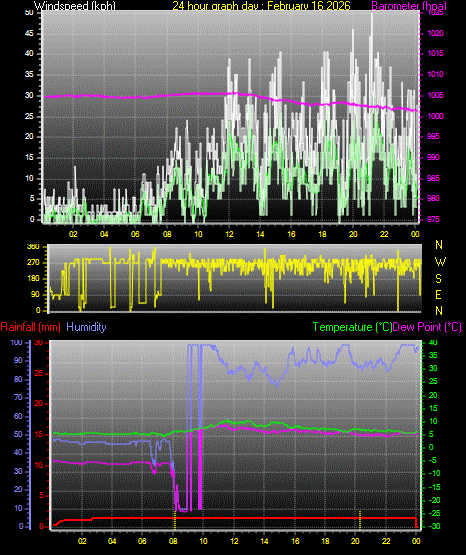Click hour "14" under the rainfall graph
The height and width of the screenshot is (555, 466).
tap(264, 541)
